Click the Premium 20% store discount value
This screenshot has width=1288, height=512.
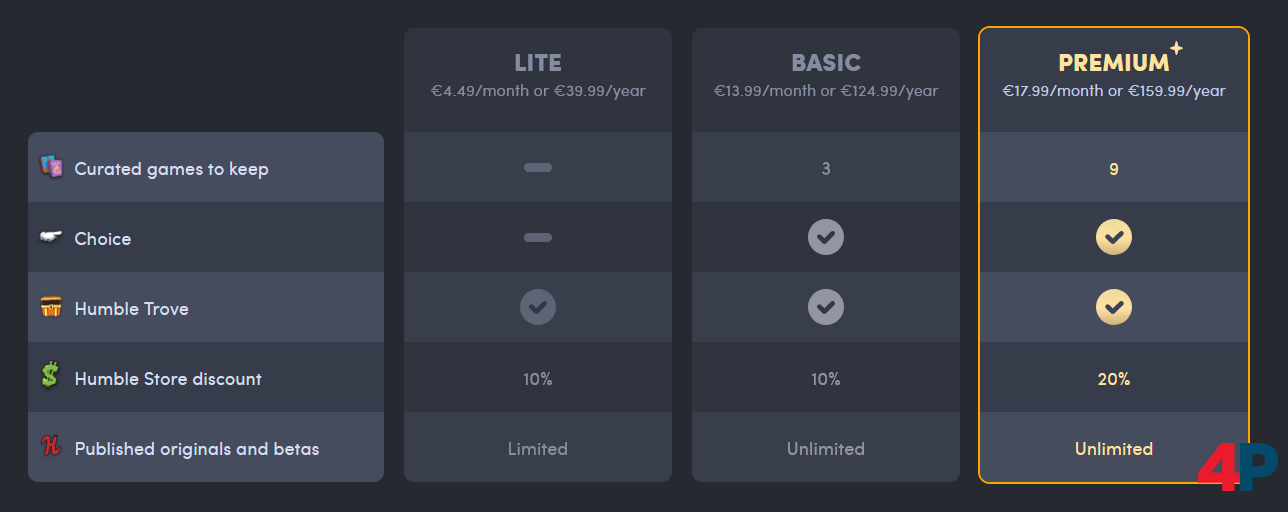point(1114,379)
